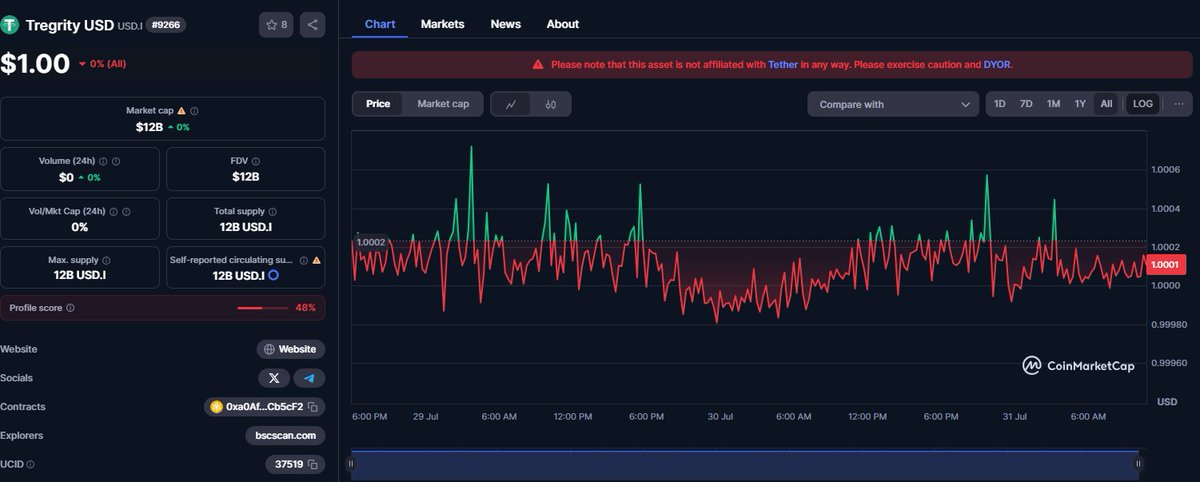Open the bscscan.com explorer link
This screenshot has height=482, width=1200.
pos(285,436)
